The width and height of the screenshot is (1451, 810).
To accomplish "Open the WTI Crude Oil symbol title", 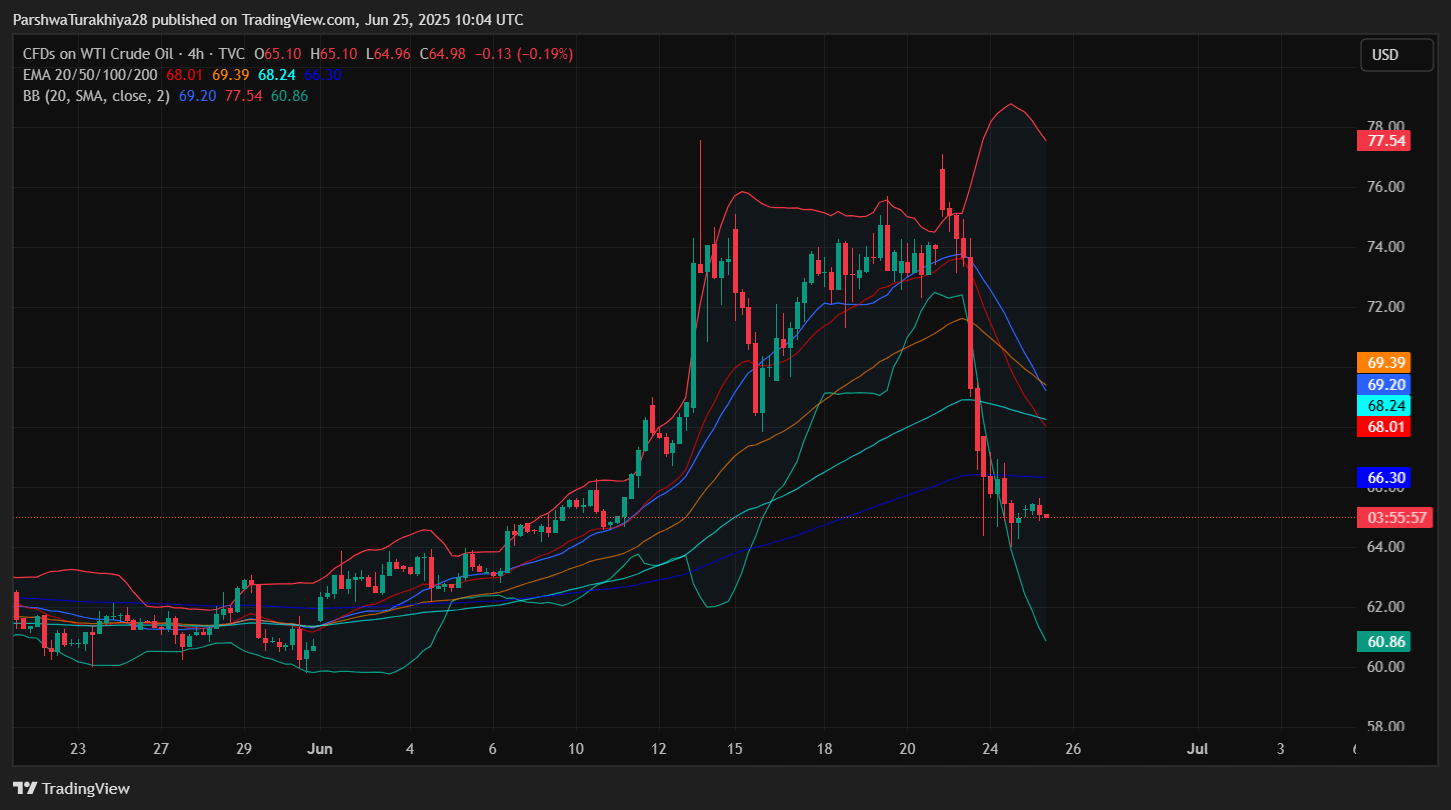I will pyautogui.click(x=100, y=54).
